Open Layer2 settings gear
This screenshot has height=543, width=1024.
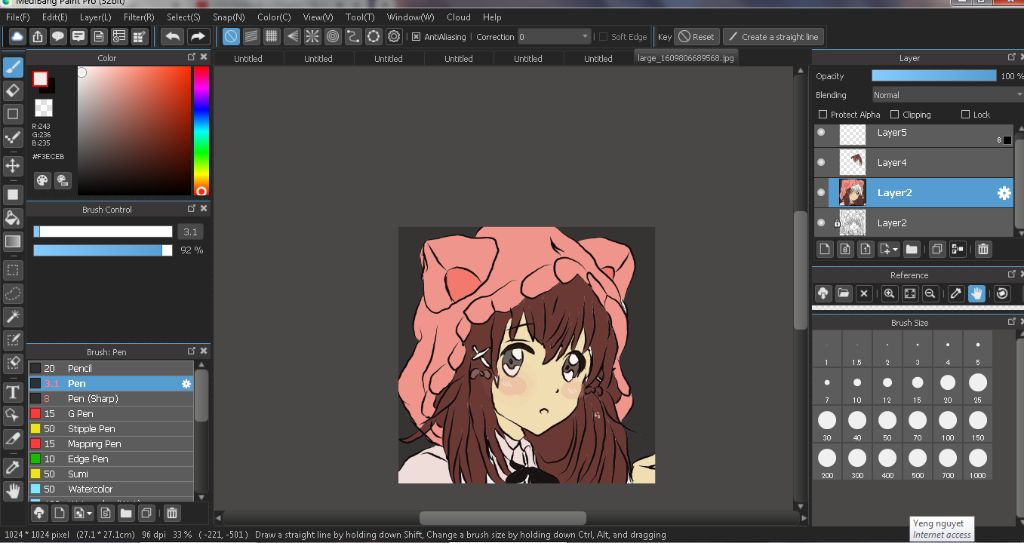[1004, 193]
